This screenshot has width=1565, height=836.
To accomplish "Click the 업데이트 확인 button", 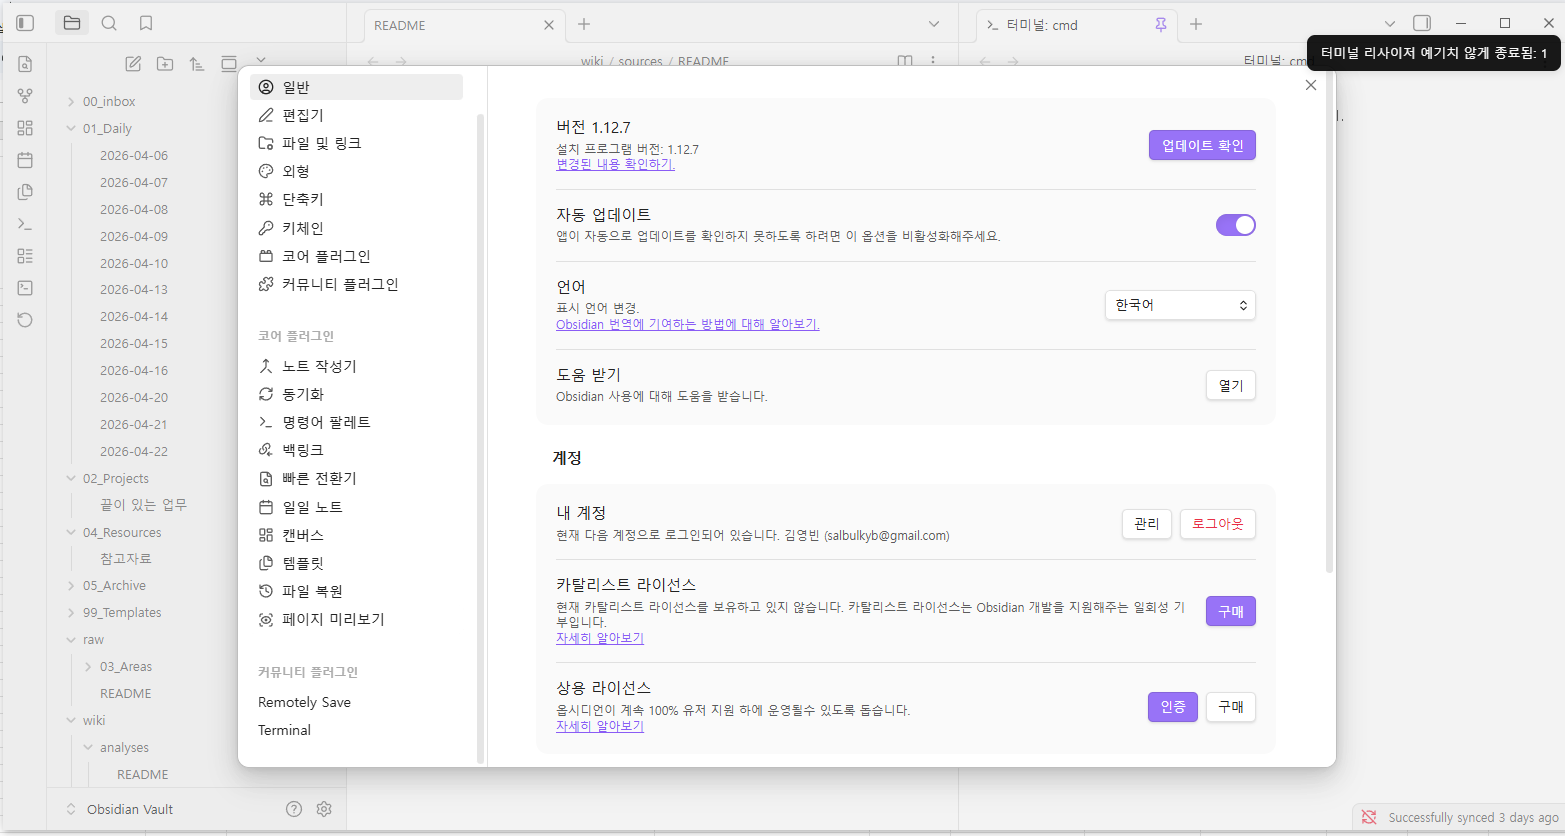I will [1201, 144].
